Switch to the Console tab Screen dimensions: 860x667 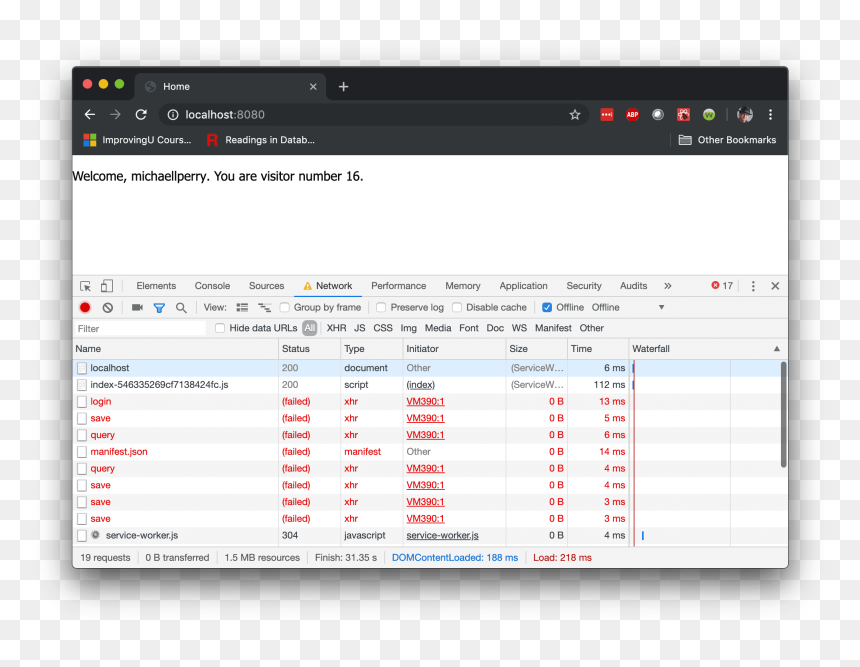tap(212, 286)
